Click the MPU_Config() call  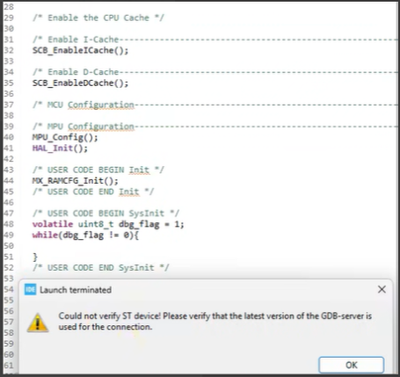tap(65, 137)
